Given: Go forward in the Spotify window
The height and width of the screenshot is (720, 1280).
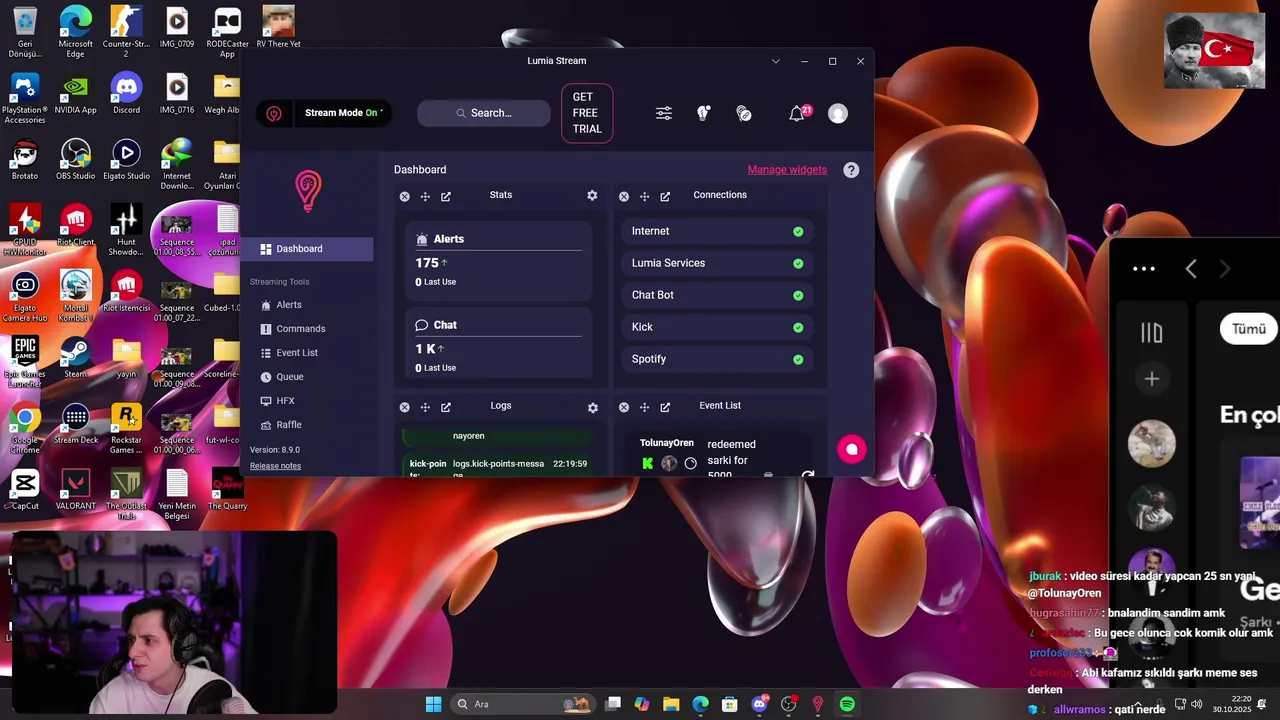Looking at the screenshot, I should tap(1225, 268).
